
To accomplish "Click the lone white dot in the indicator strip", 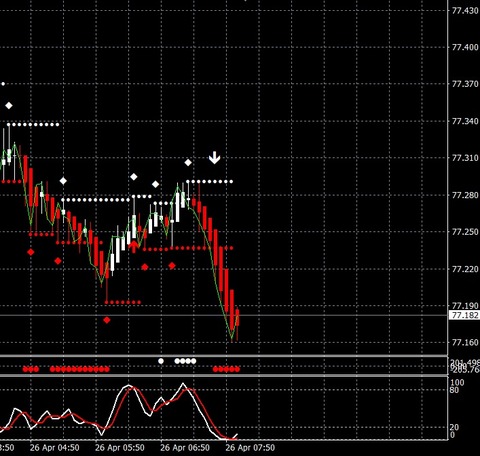I will click(x=161, y=361).
